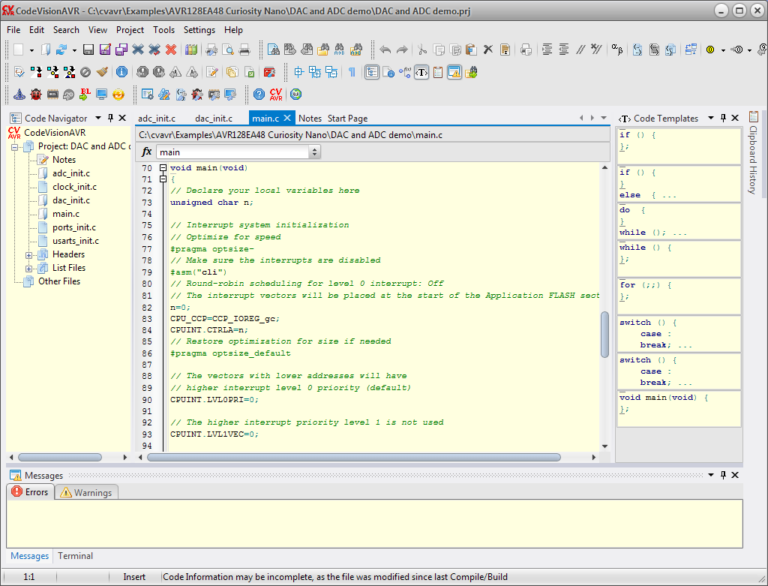Click the editor horizontal scrollbar thumb

pos(354,457)
